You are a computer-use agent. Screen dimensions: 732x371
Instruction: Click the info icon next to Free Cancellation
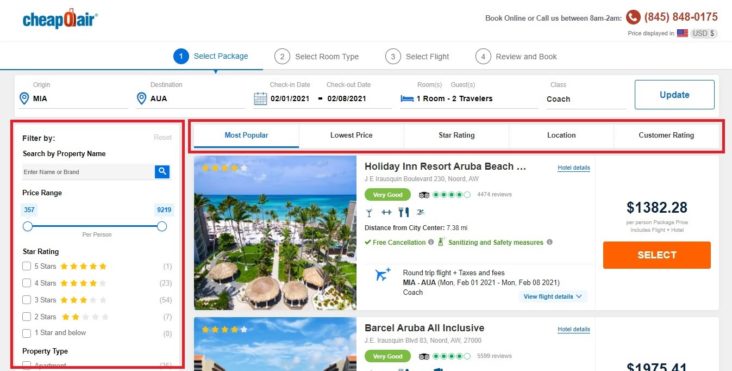pos(431,242)
